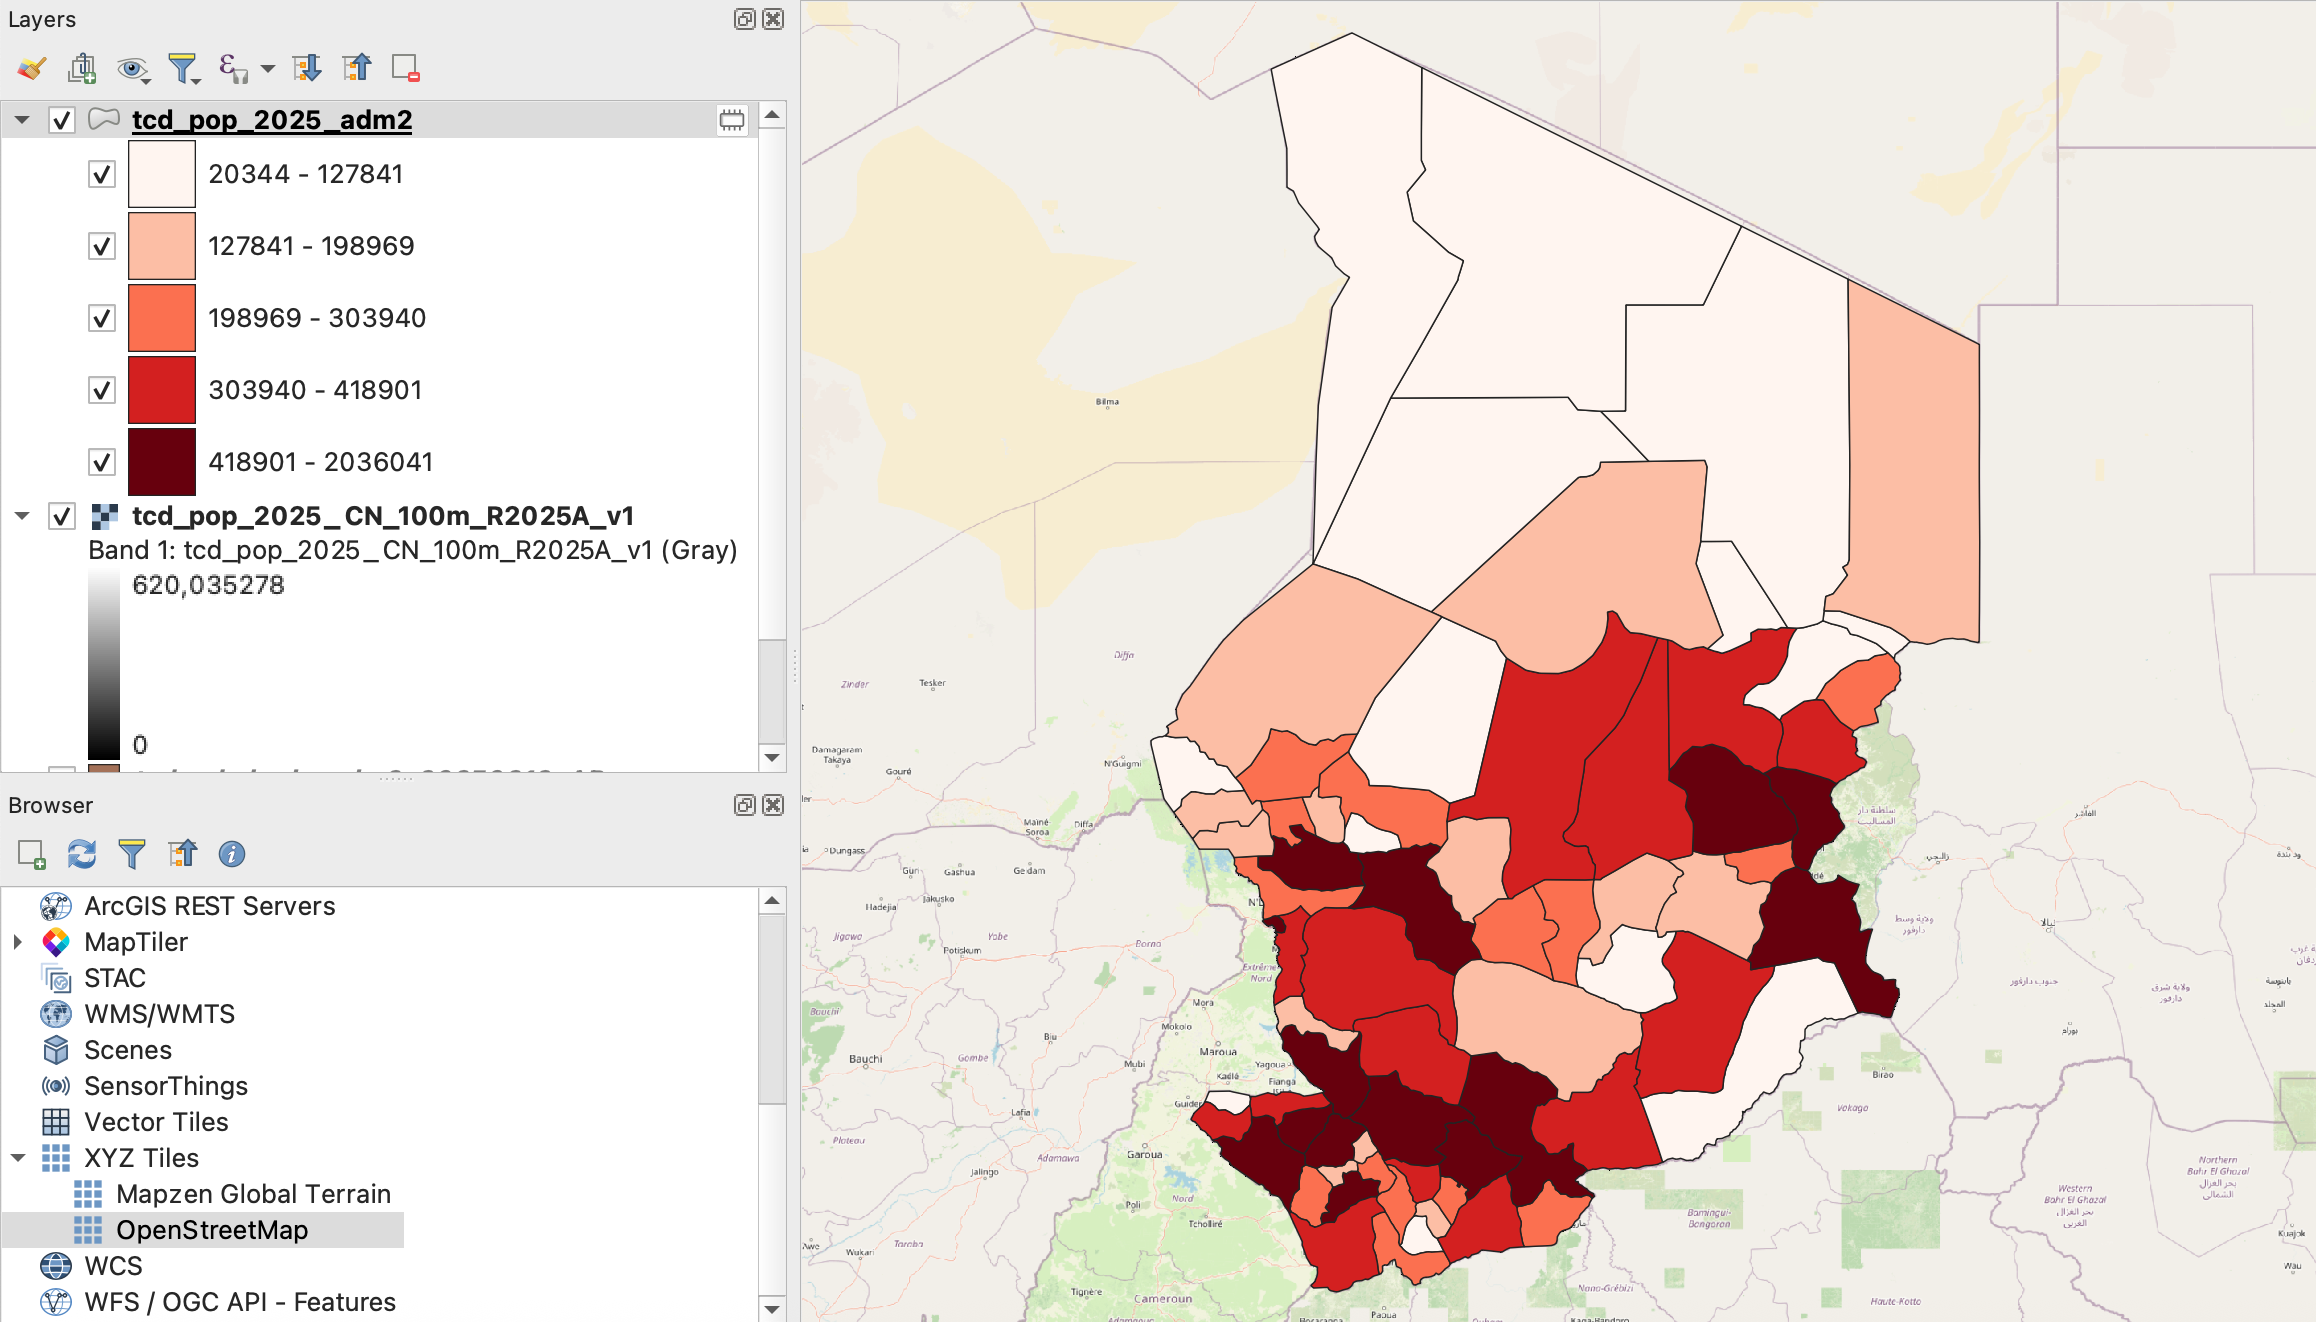
Task: Click the Add Group icon
Action: coord(82,68)
